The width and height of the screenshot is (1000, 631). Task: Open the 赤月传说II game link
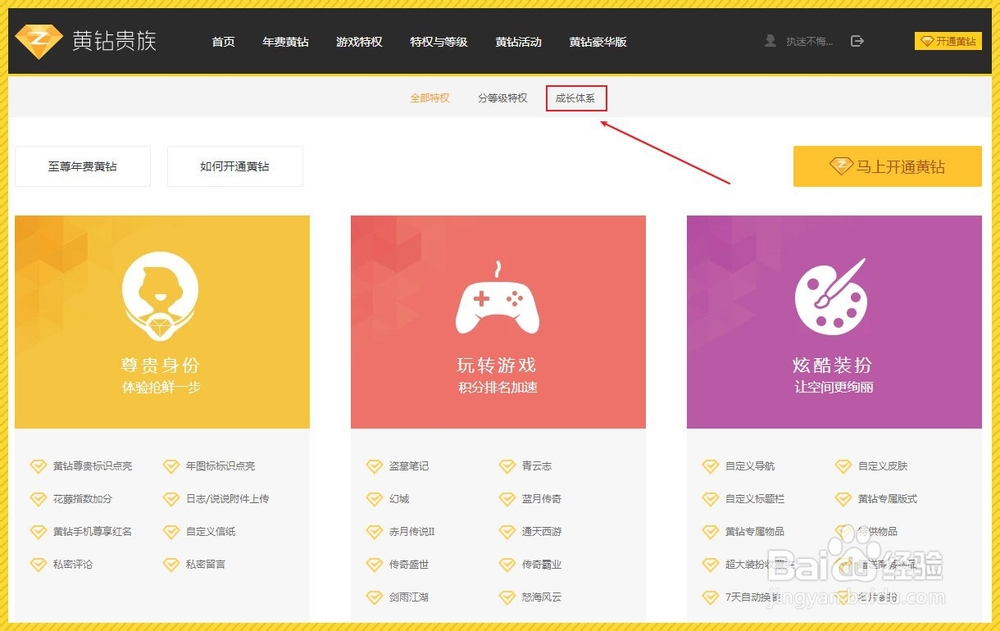click(x=412, y=531)
